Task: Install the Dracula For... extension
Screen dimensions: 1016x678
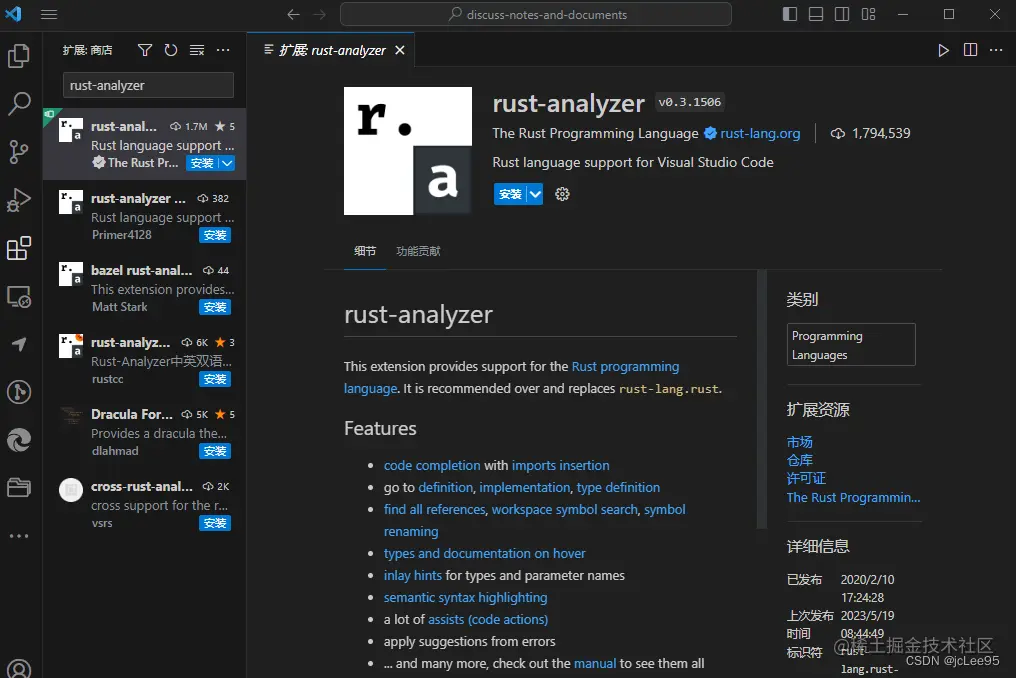Action: click(x=214, y=451)
